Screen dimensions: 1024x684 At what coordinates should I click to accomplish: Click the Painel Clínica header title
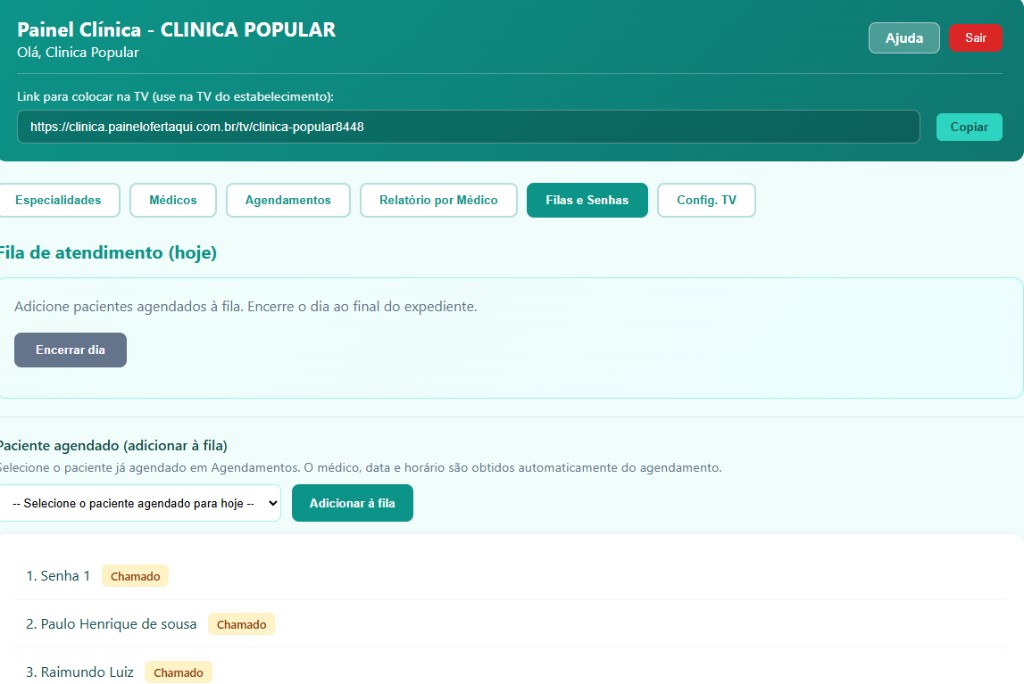click(x=176, y=30)
